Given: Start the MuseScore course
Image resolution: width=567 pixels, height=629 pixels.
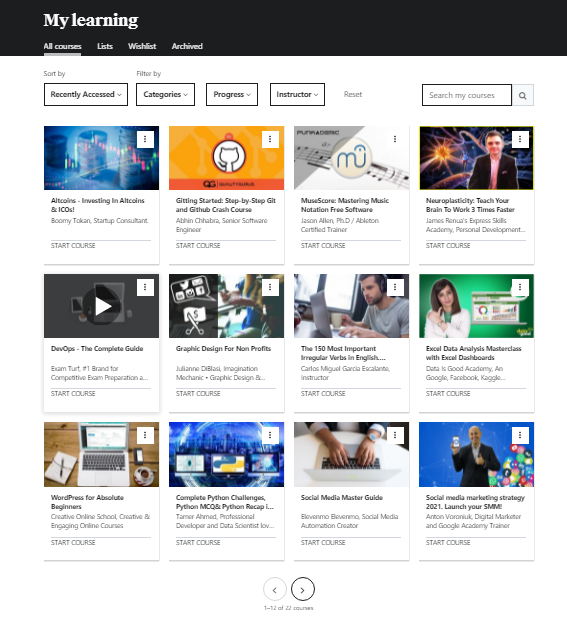Looking at the screenshot, I should click(x=323, y=246).
